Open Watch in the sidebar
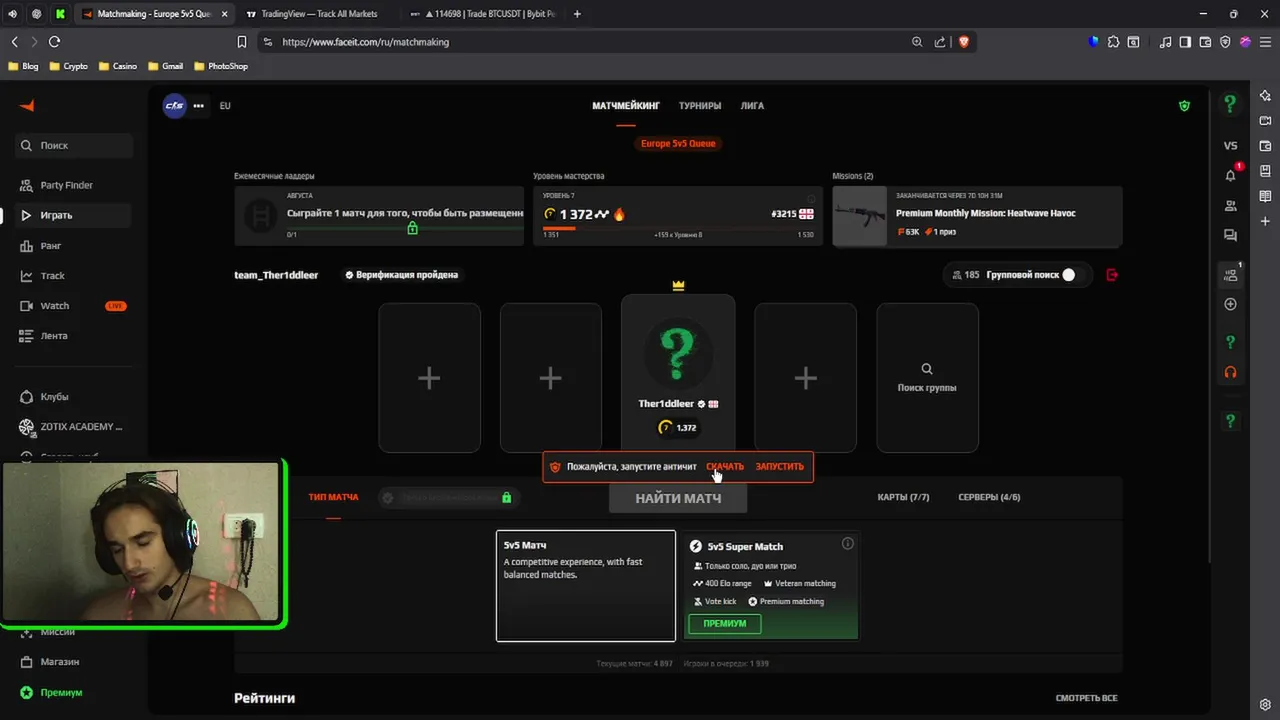The height and width of the screenshot is (720, 1280). [74, 306]
